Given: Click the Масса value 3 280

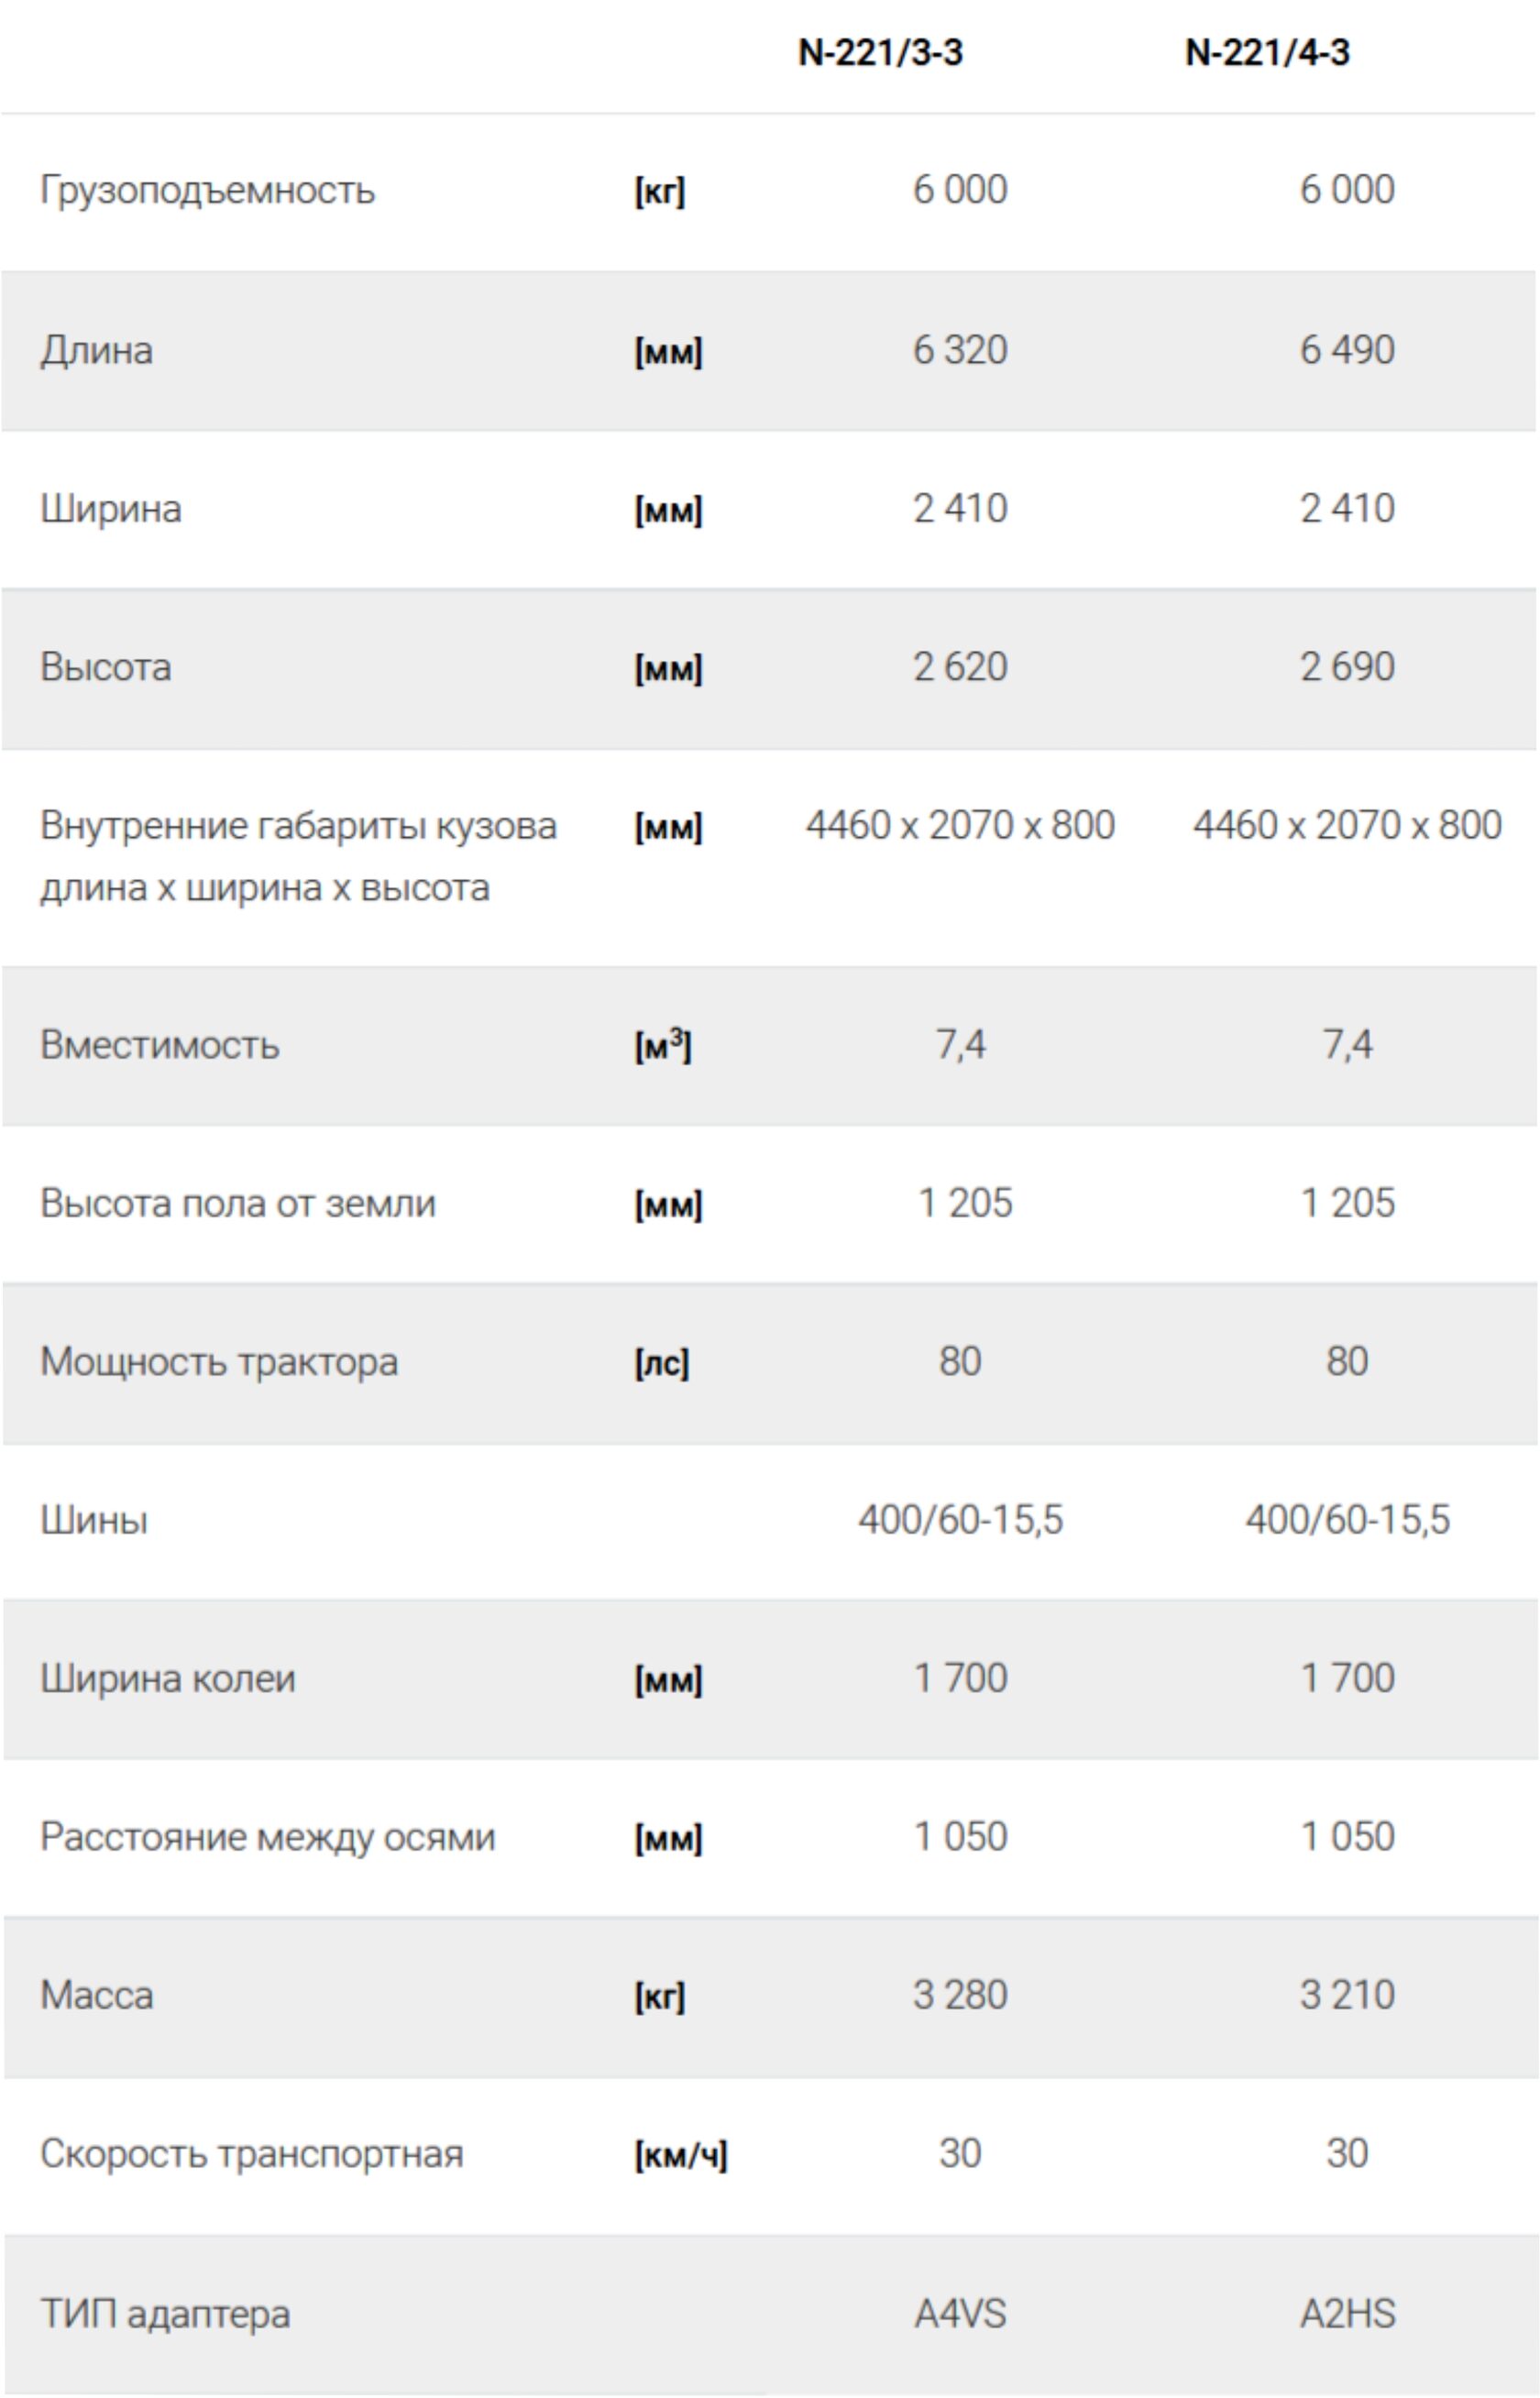Looking at the screenshot, I should (x=960, y=1995).
